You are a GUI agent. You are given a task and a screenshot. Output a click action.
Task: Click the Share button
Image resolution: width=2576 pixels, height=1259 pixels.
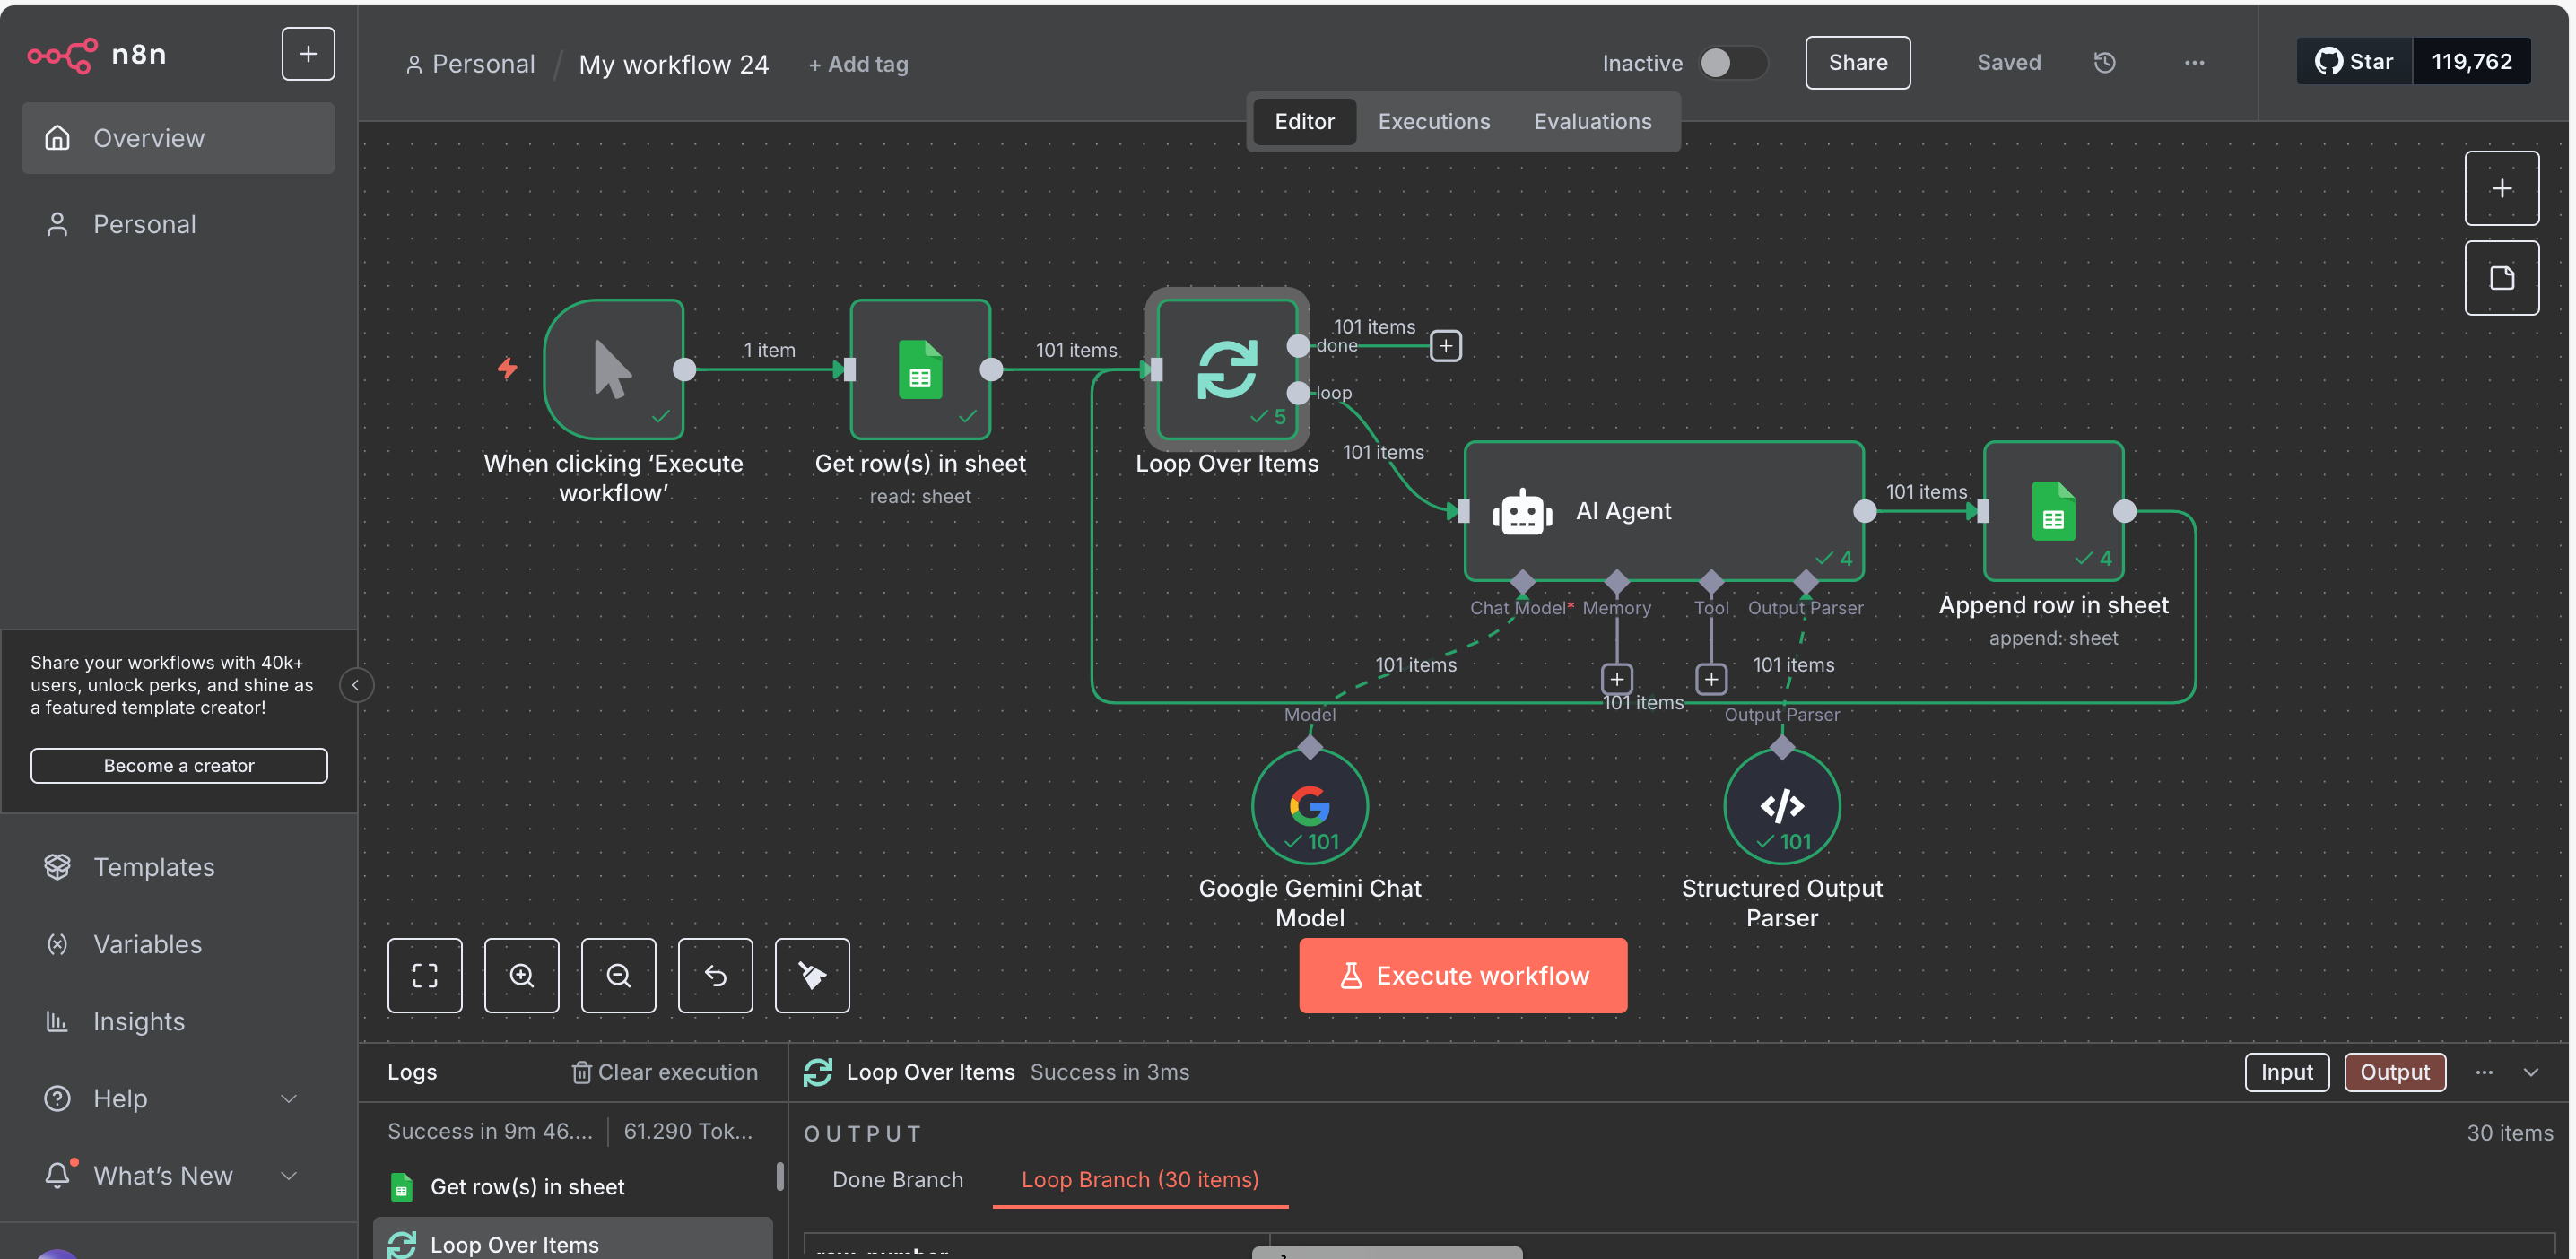1857,62
